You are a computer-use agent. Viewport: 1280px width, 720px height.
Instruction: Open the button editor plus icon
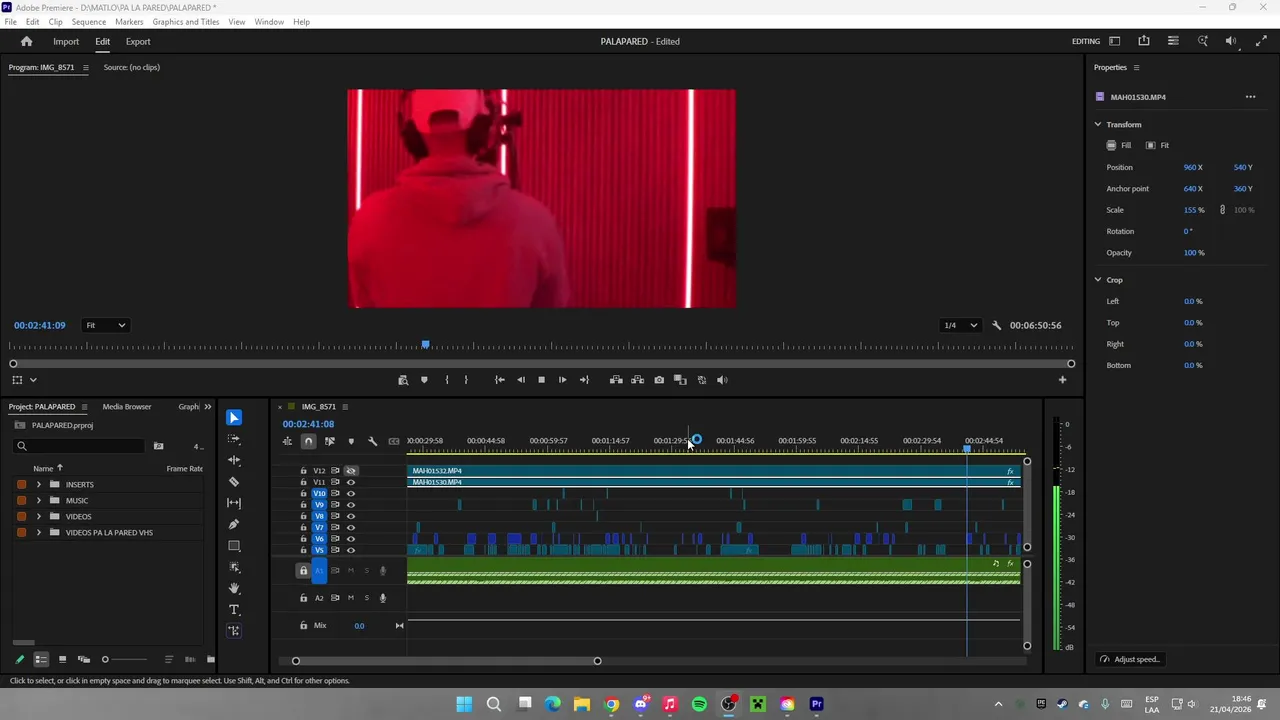[1062, 380]
